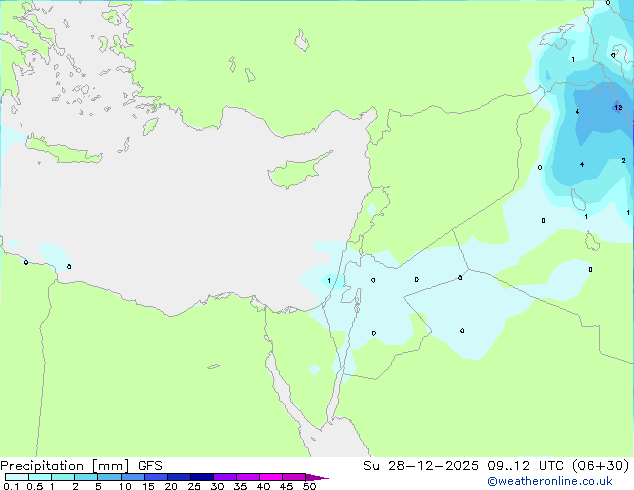Click the 0.1–0.5 mm legend color swatch

(17, 477)
